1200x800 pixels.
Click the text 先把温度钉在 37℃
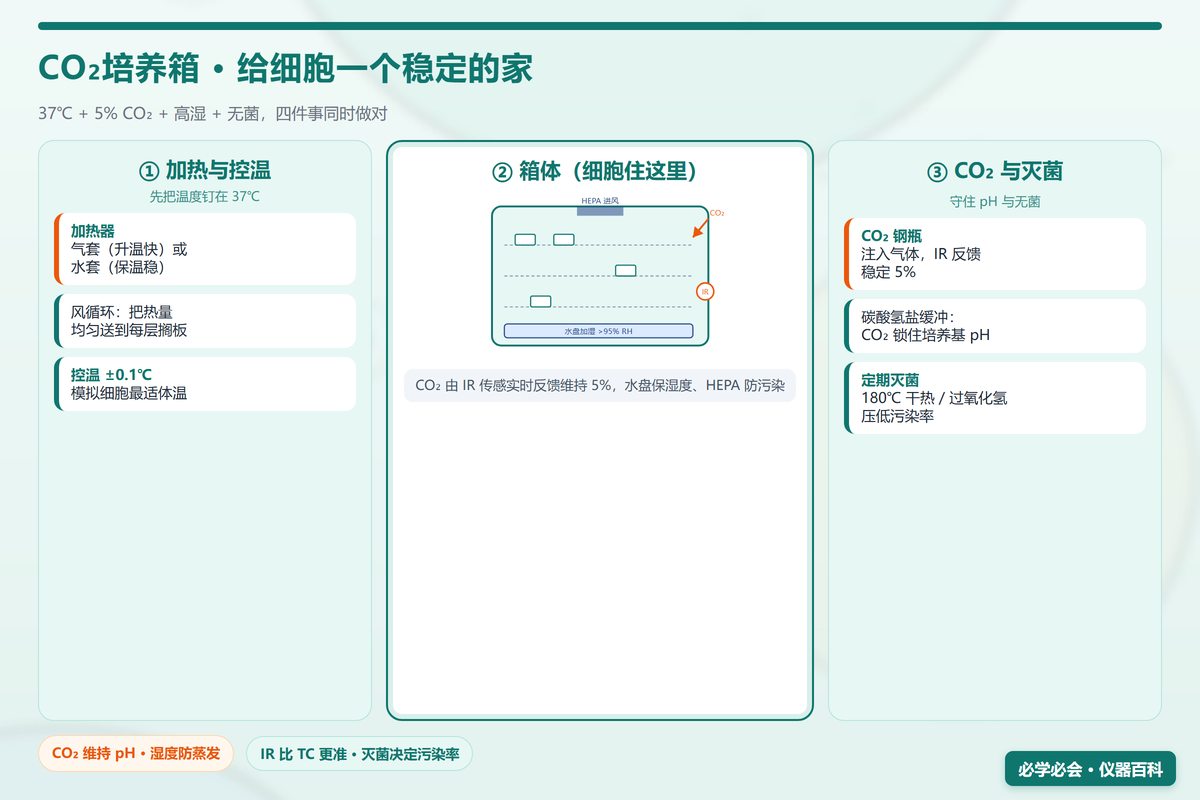point(205,197)
